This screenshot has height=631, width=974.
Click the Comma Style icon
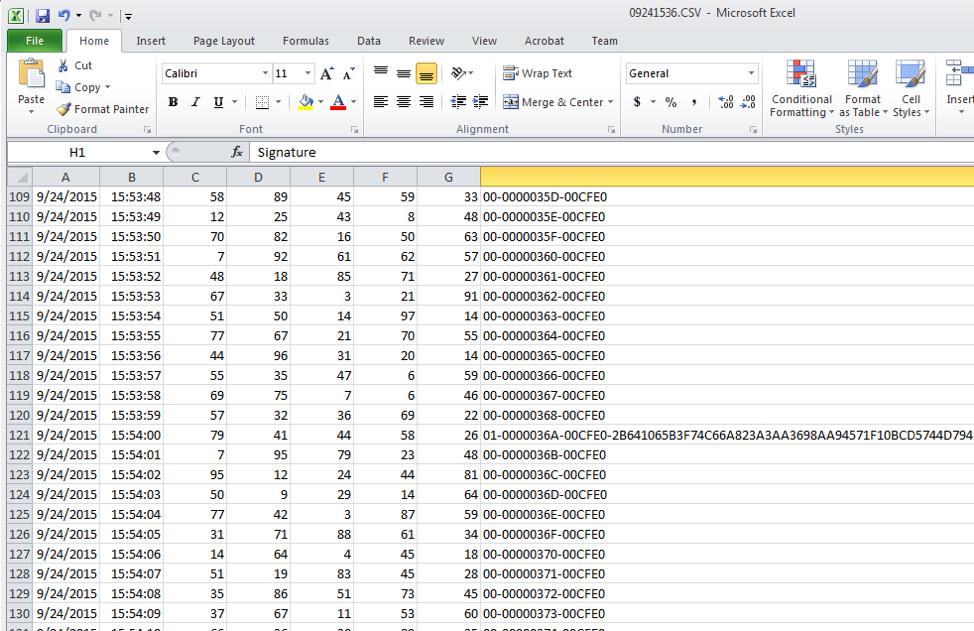tap(694, 102)
